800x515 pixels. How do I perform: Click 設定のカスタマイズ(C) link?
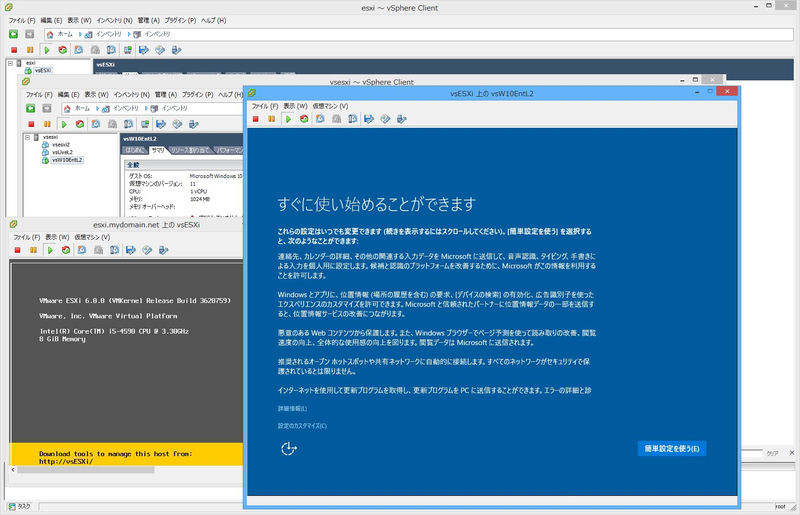[x=303, y=426]
